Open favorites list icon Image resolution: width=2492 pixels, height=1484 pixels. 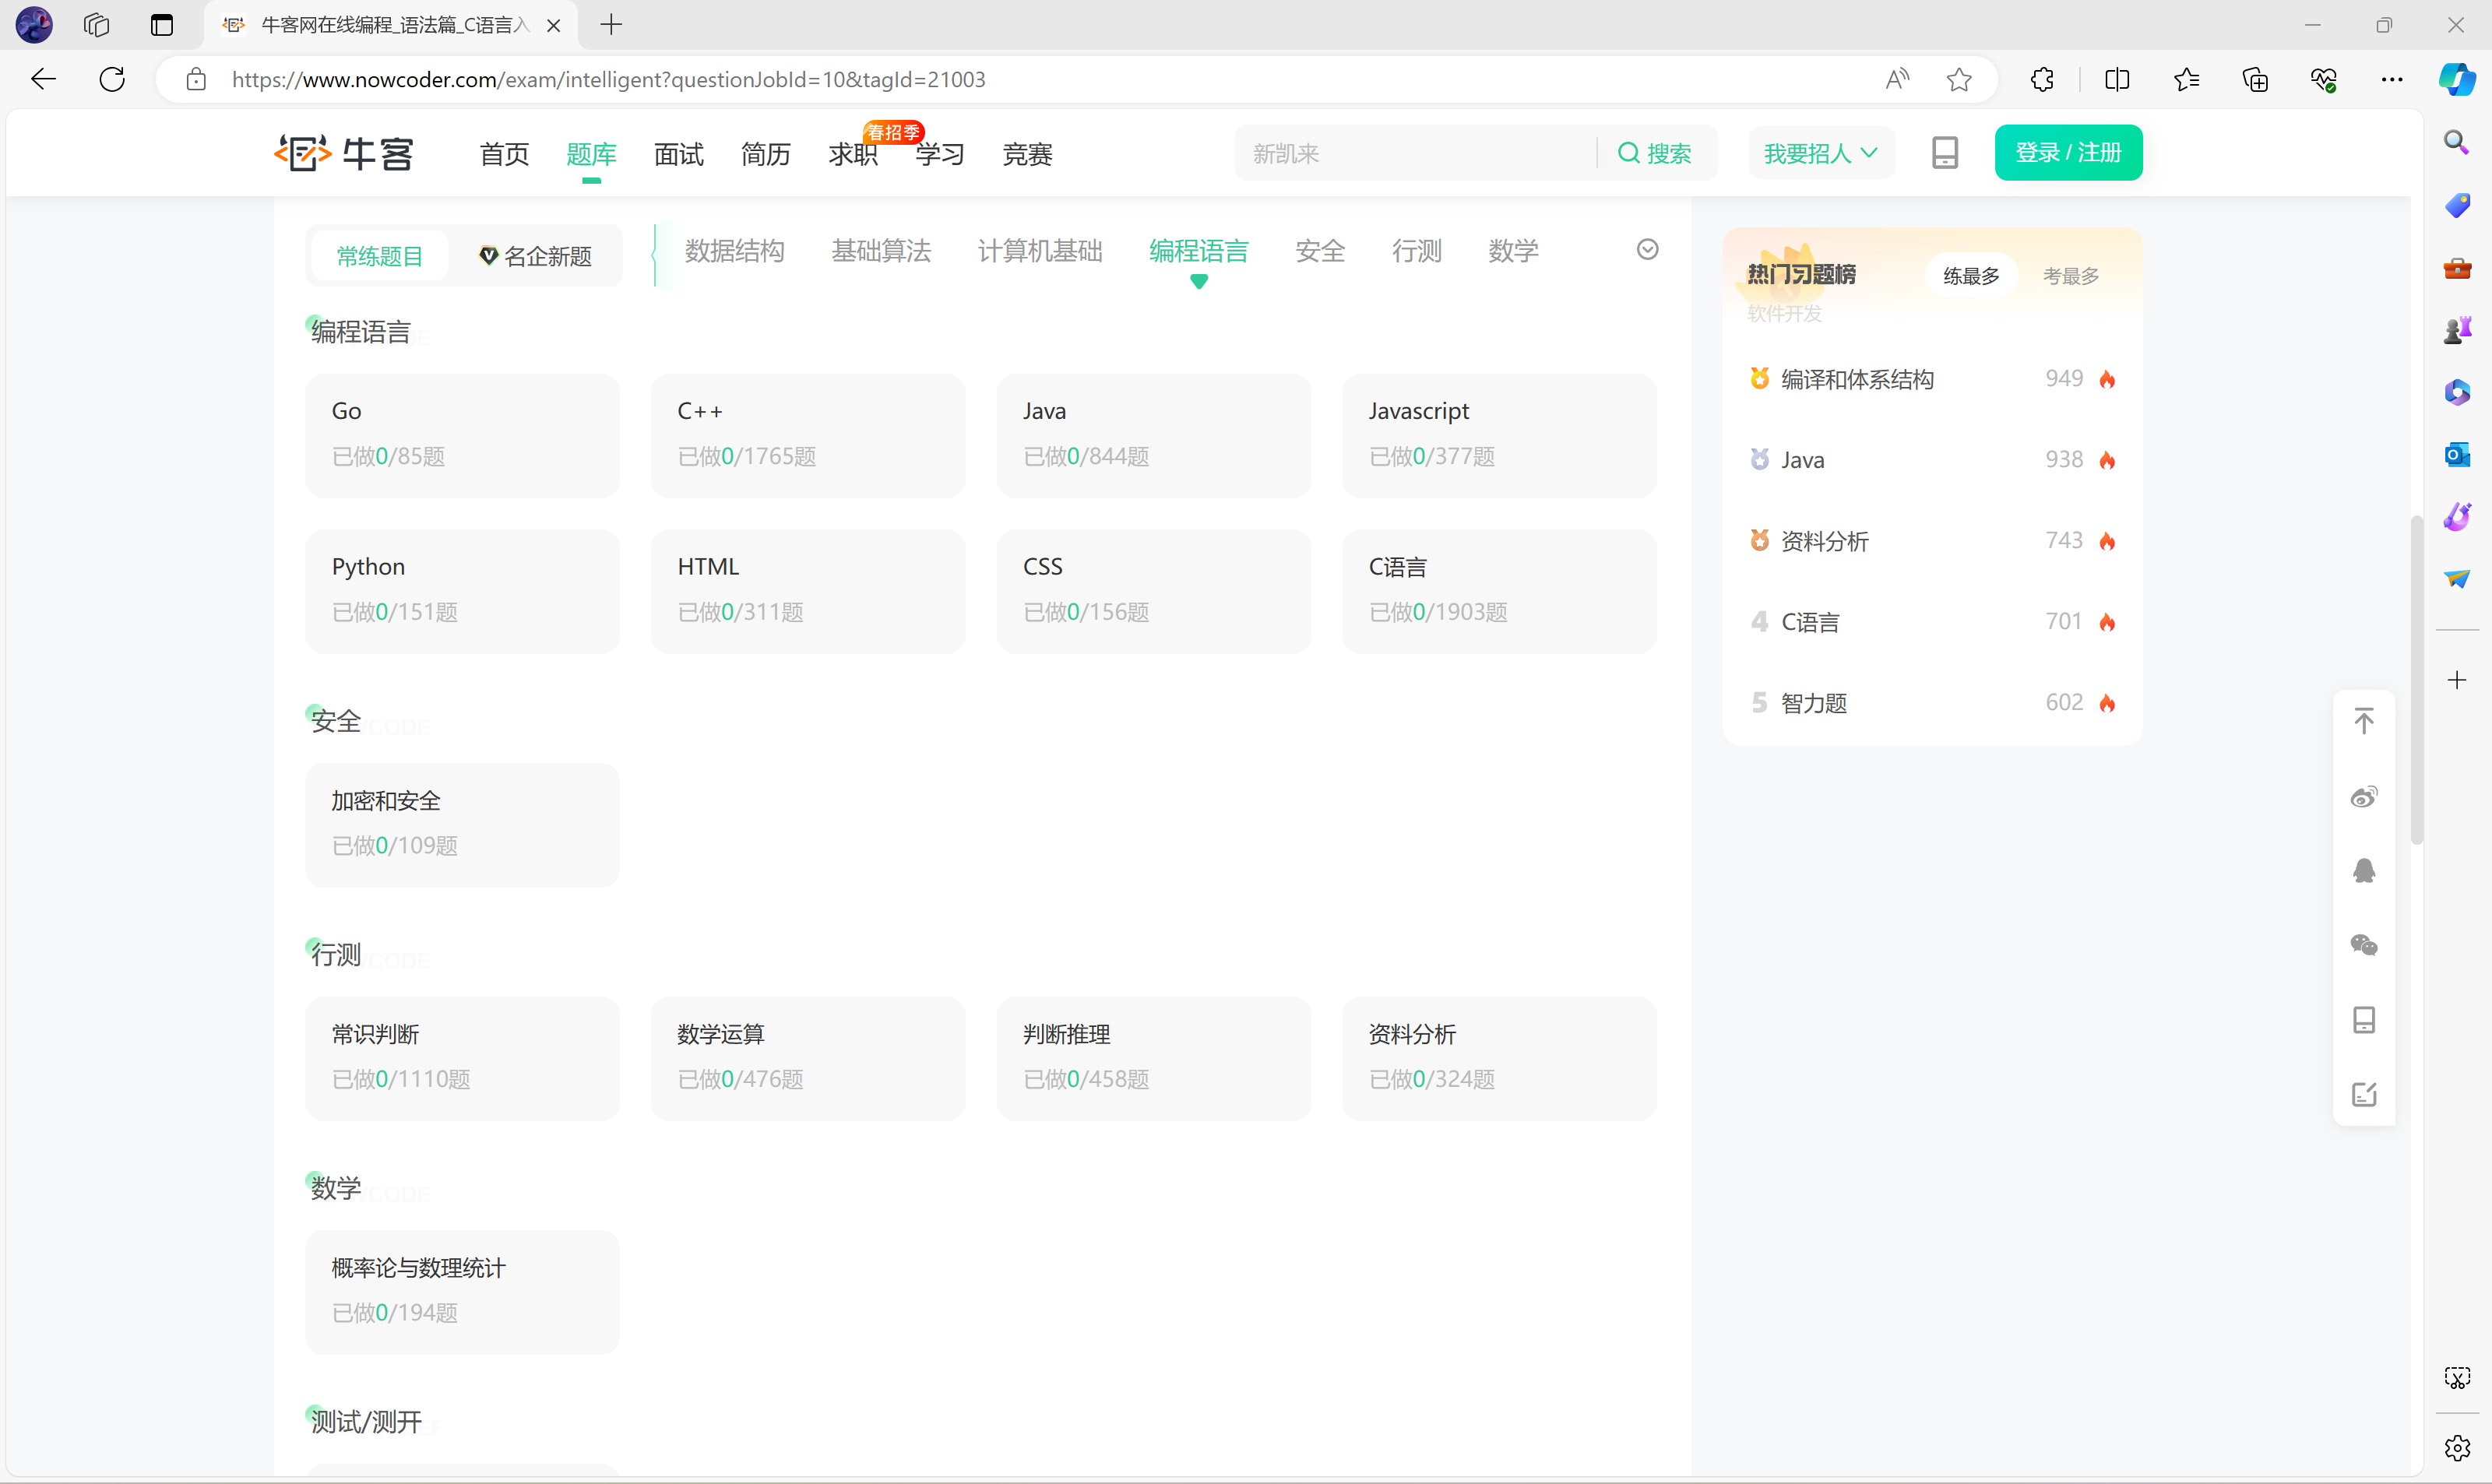pos(2185,79)
